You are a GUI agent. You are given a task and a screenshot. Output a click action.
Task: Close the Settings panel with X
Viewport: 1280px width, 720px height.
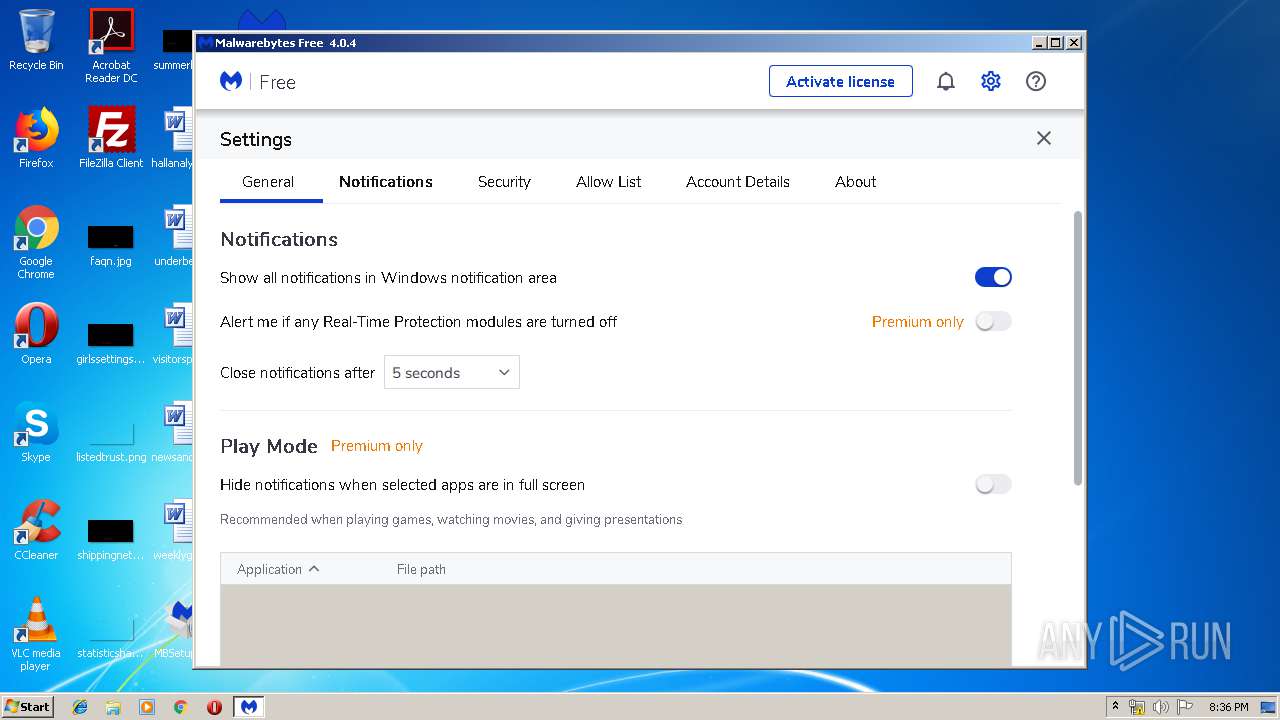coord(1044,138)
